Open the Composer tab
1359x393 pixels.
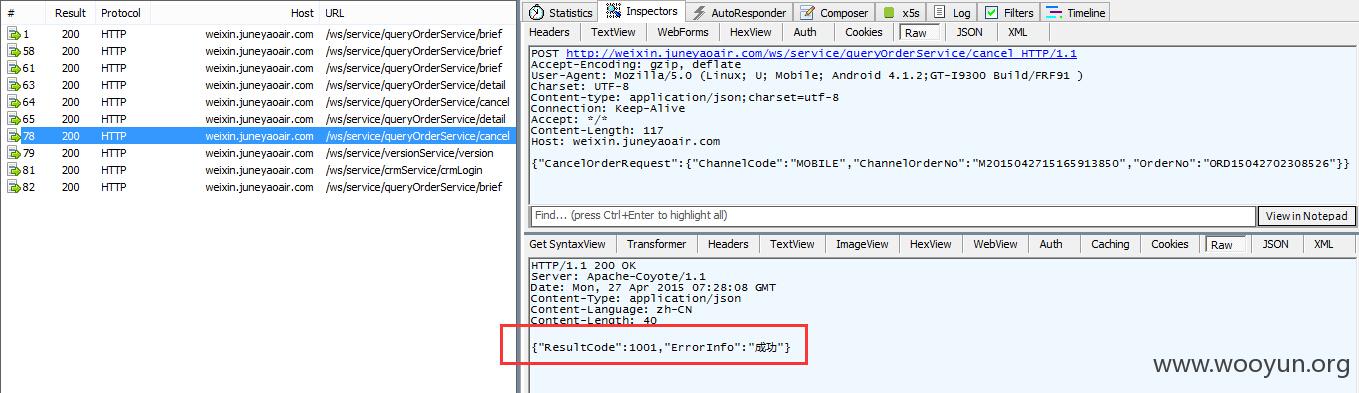tap(833, 13)
